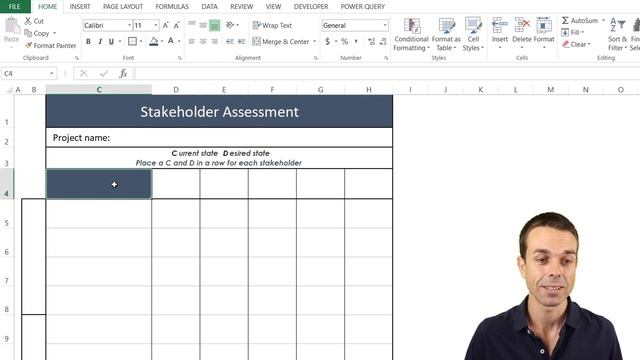Select bottom align icon
This screenshot has width=640, height=360.
click(x=214, y=25)
